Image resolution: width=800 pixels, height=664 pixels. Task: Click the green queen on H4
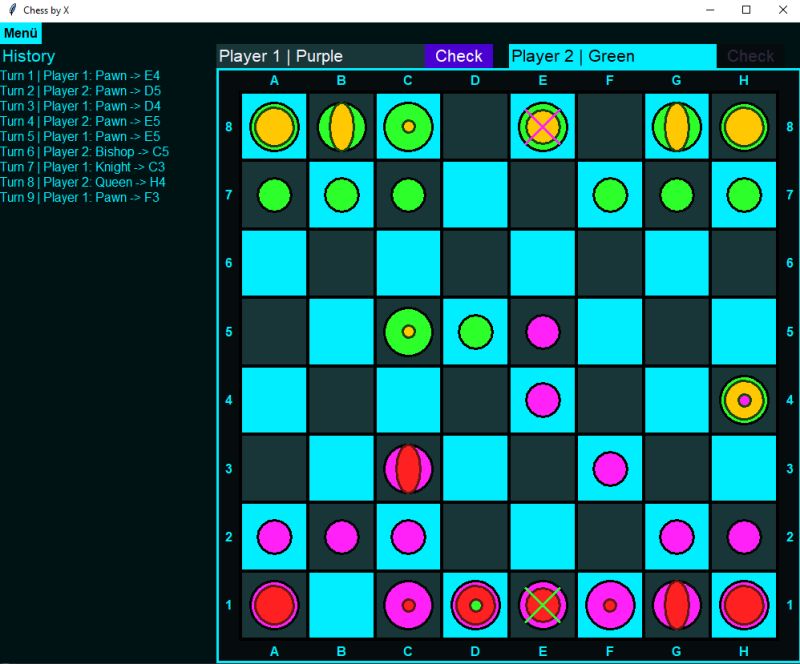click(743, 400)
